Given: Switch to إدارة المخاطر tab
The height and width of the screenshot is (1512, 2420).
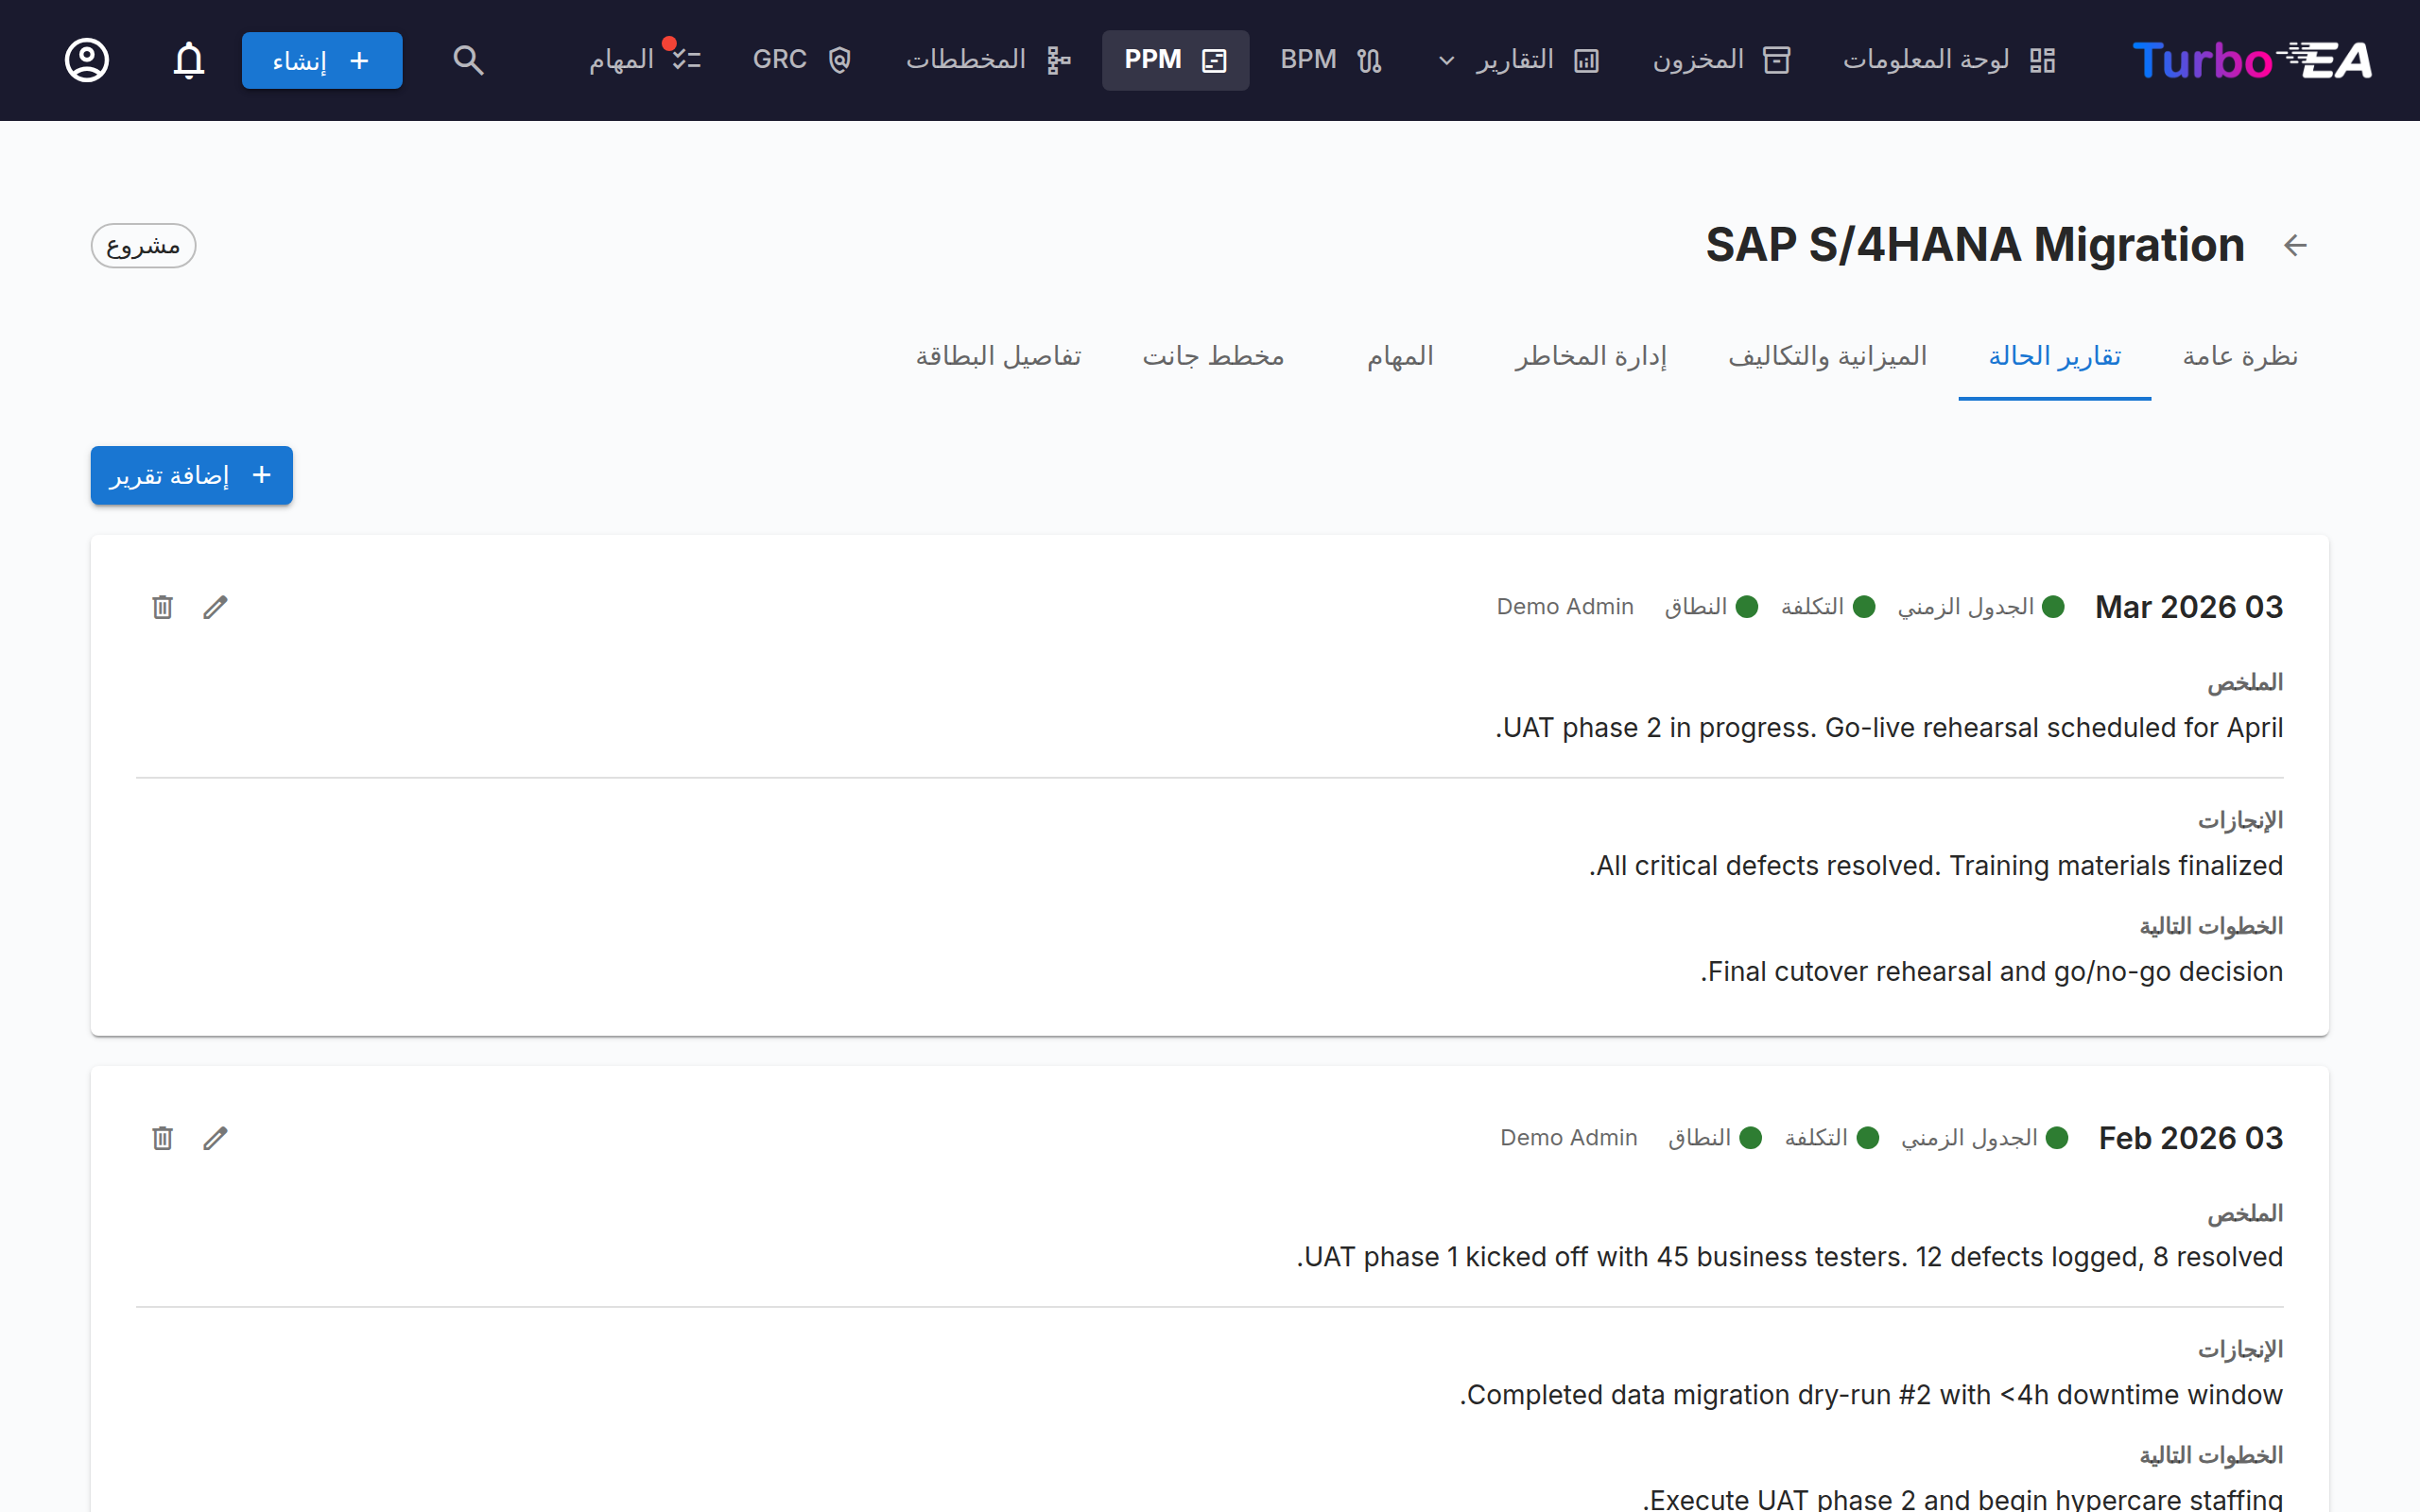Looking at the screenshot, I should coord(1590,356).
